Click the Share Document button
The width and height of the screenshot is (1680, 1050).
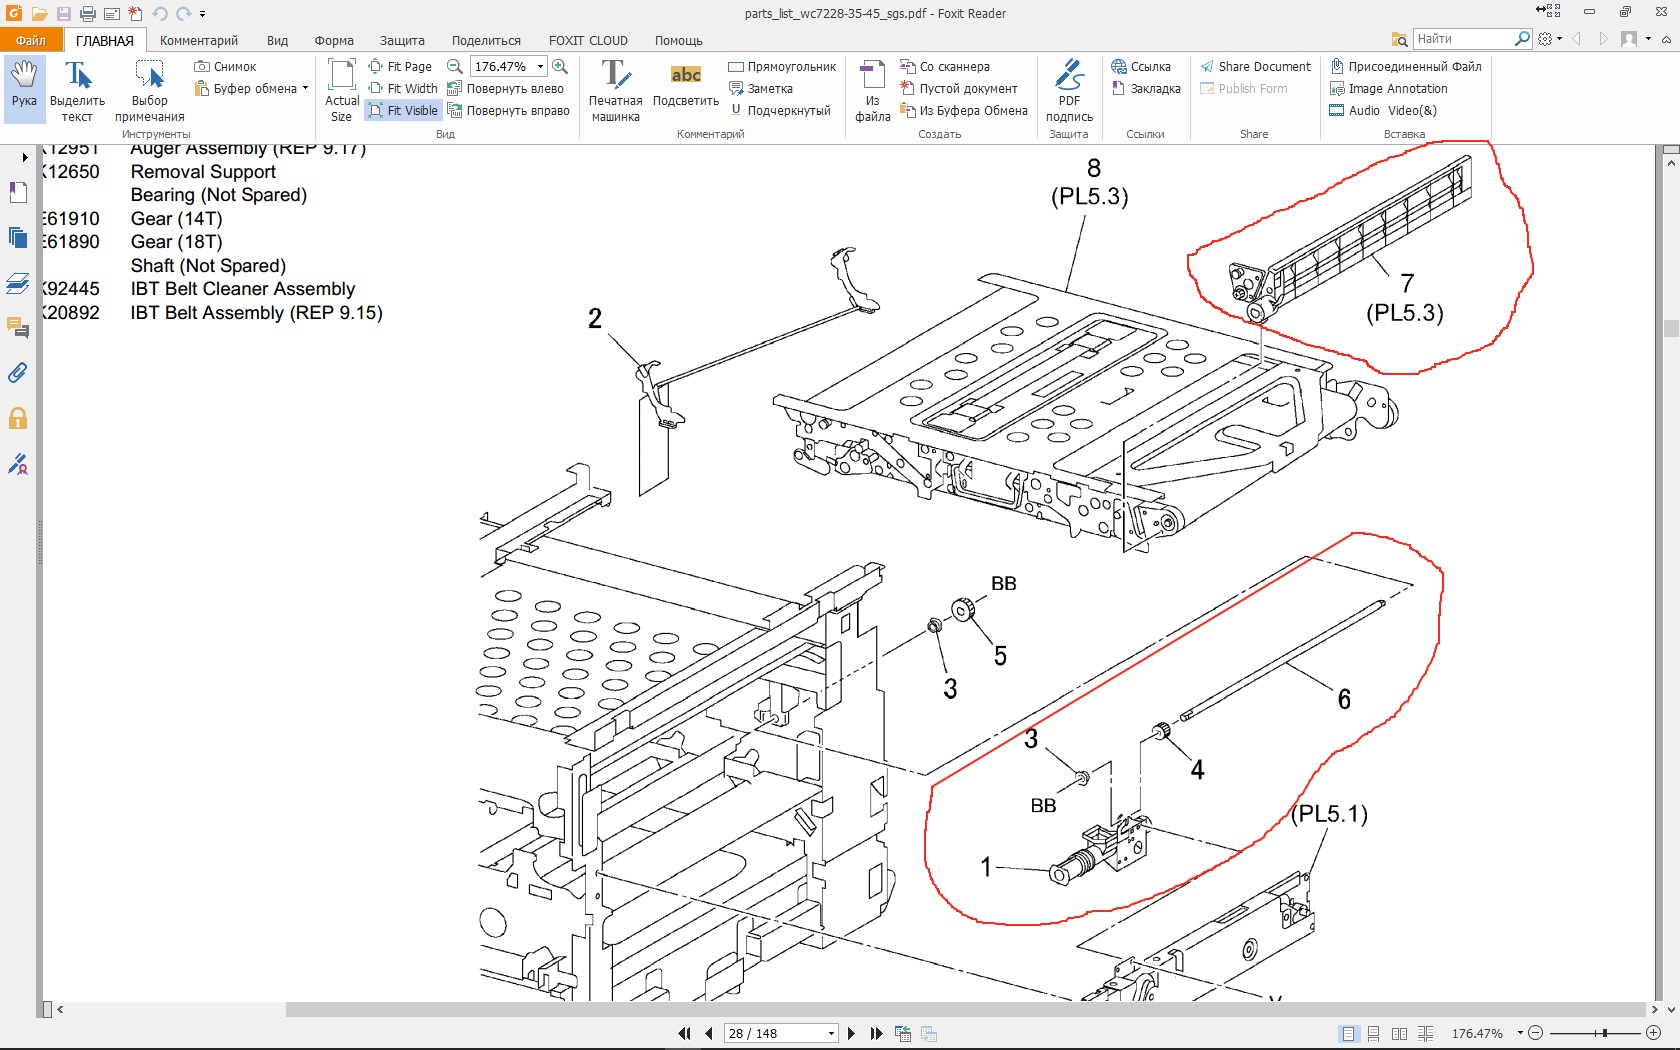click(x=1255, y=67)
